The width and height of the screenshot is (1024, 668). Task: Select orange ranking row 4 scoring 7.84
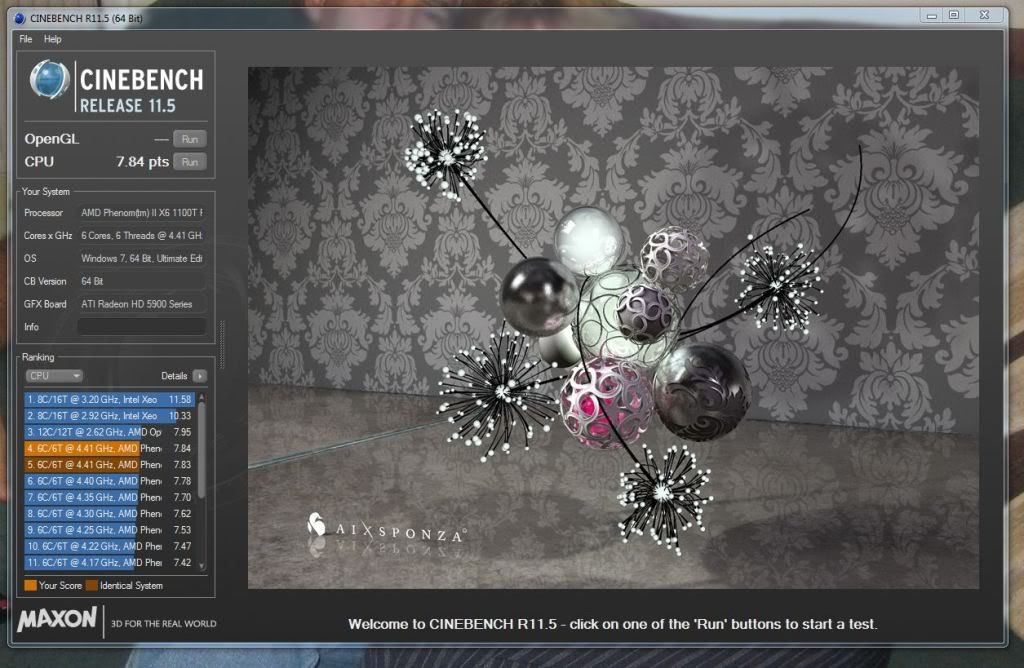click(x=110, y=448)
